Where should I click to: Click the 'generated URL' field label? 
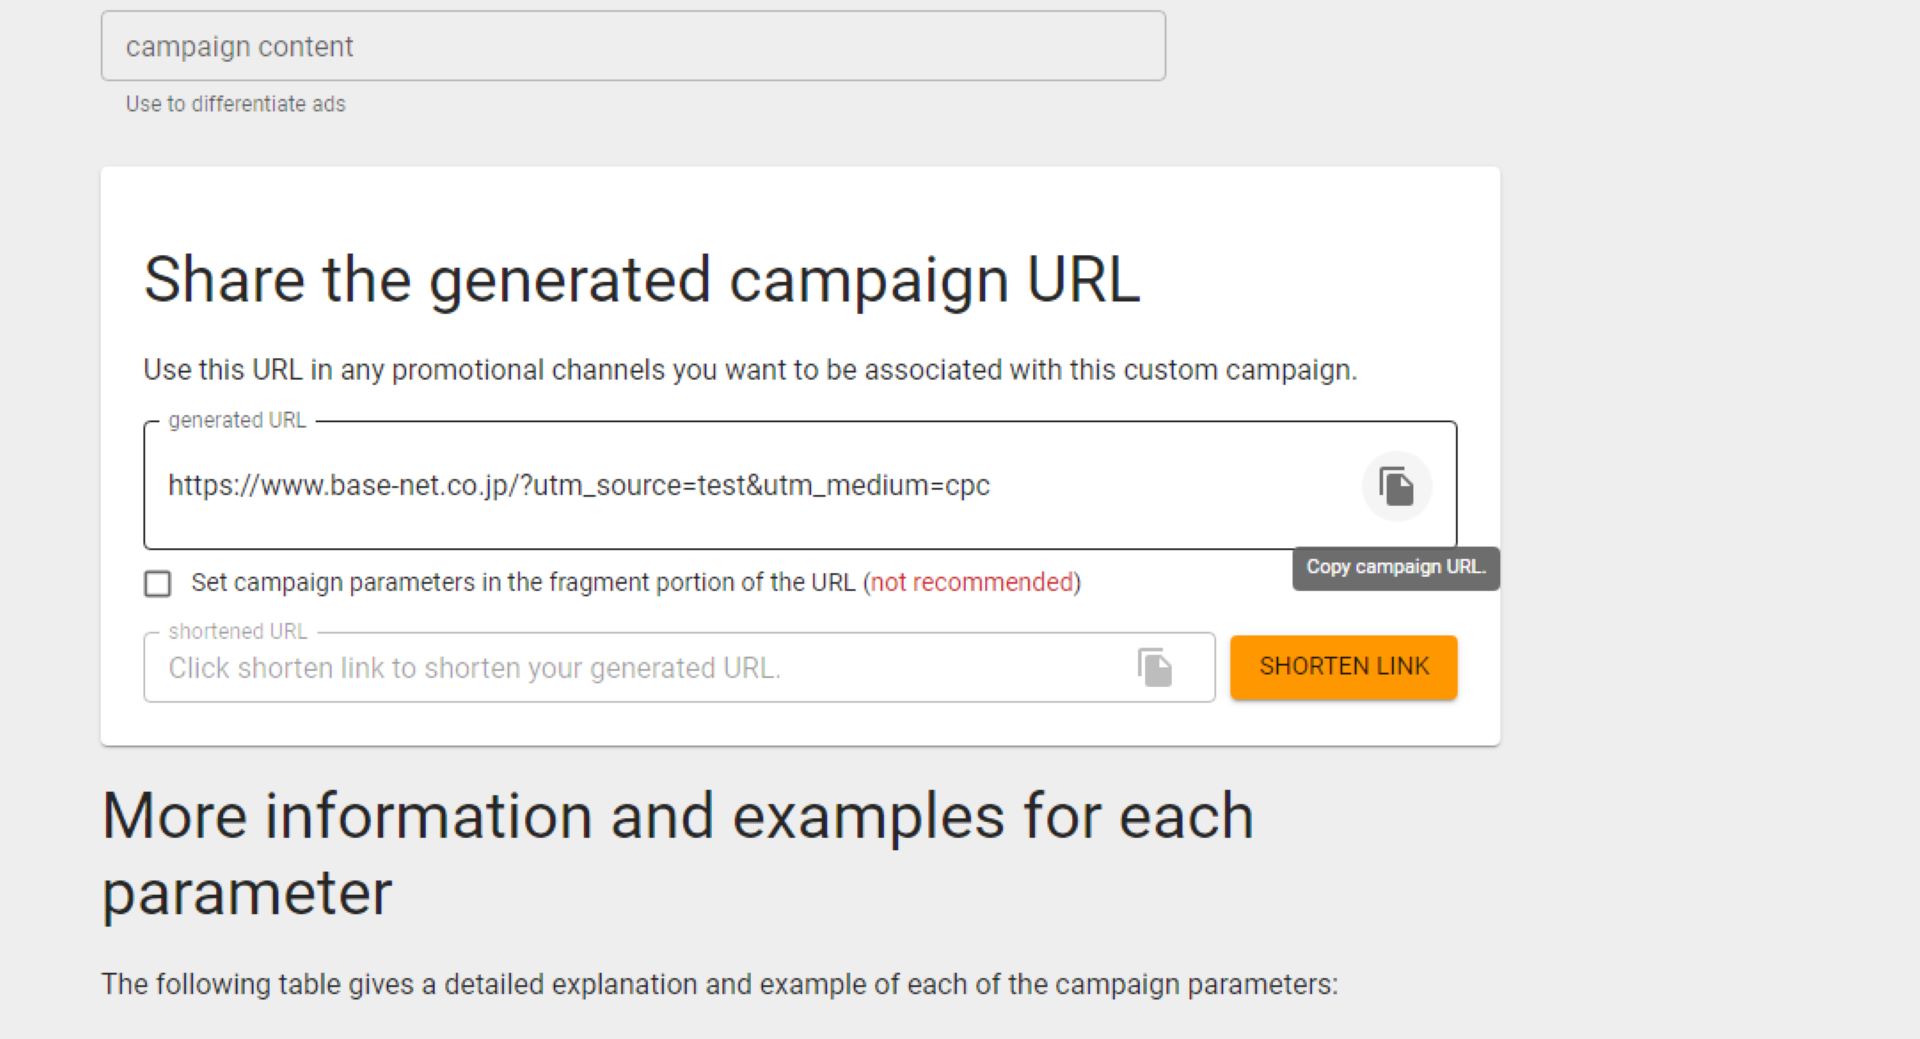point(237,420)
